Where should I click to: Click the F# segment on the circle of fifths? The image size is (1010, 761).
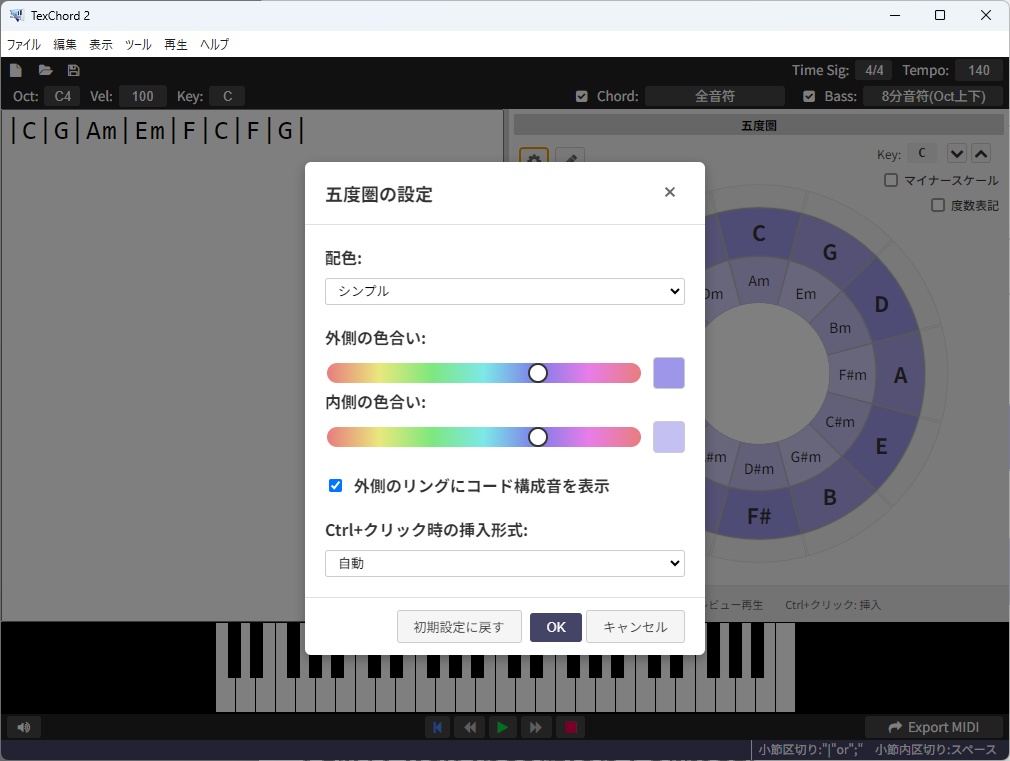(x=759, y=516)
